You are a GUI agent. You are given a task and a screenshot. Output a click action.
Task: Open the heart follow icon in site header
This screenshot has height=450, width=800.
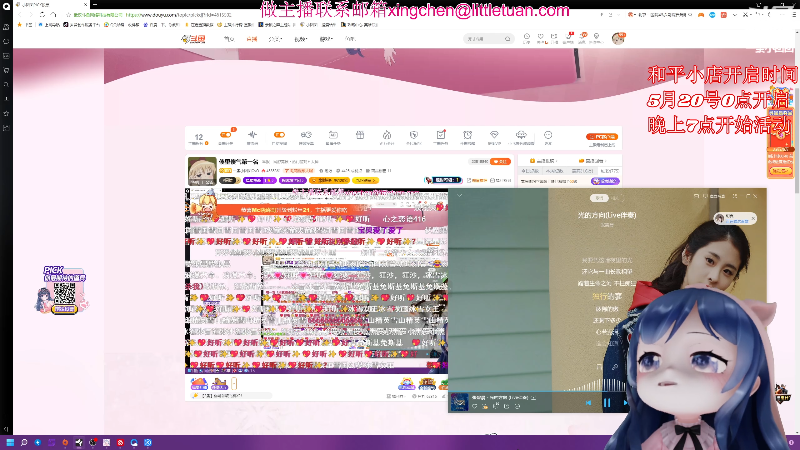(x=540, y=37)
